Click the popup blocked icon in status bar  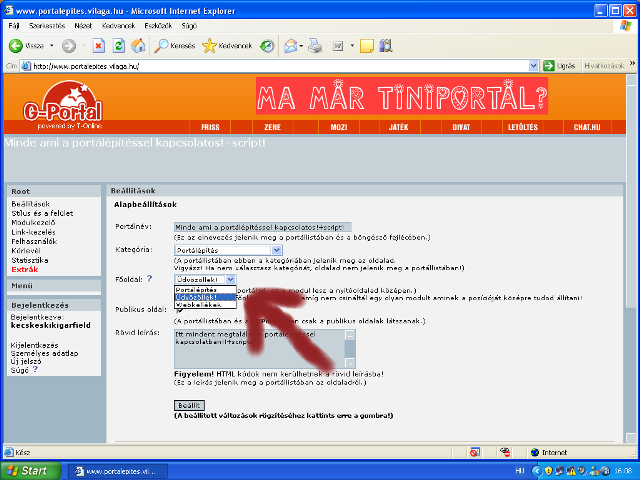[x=474, y=452]
